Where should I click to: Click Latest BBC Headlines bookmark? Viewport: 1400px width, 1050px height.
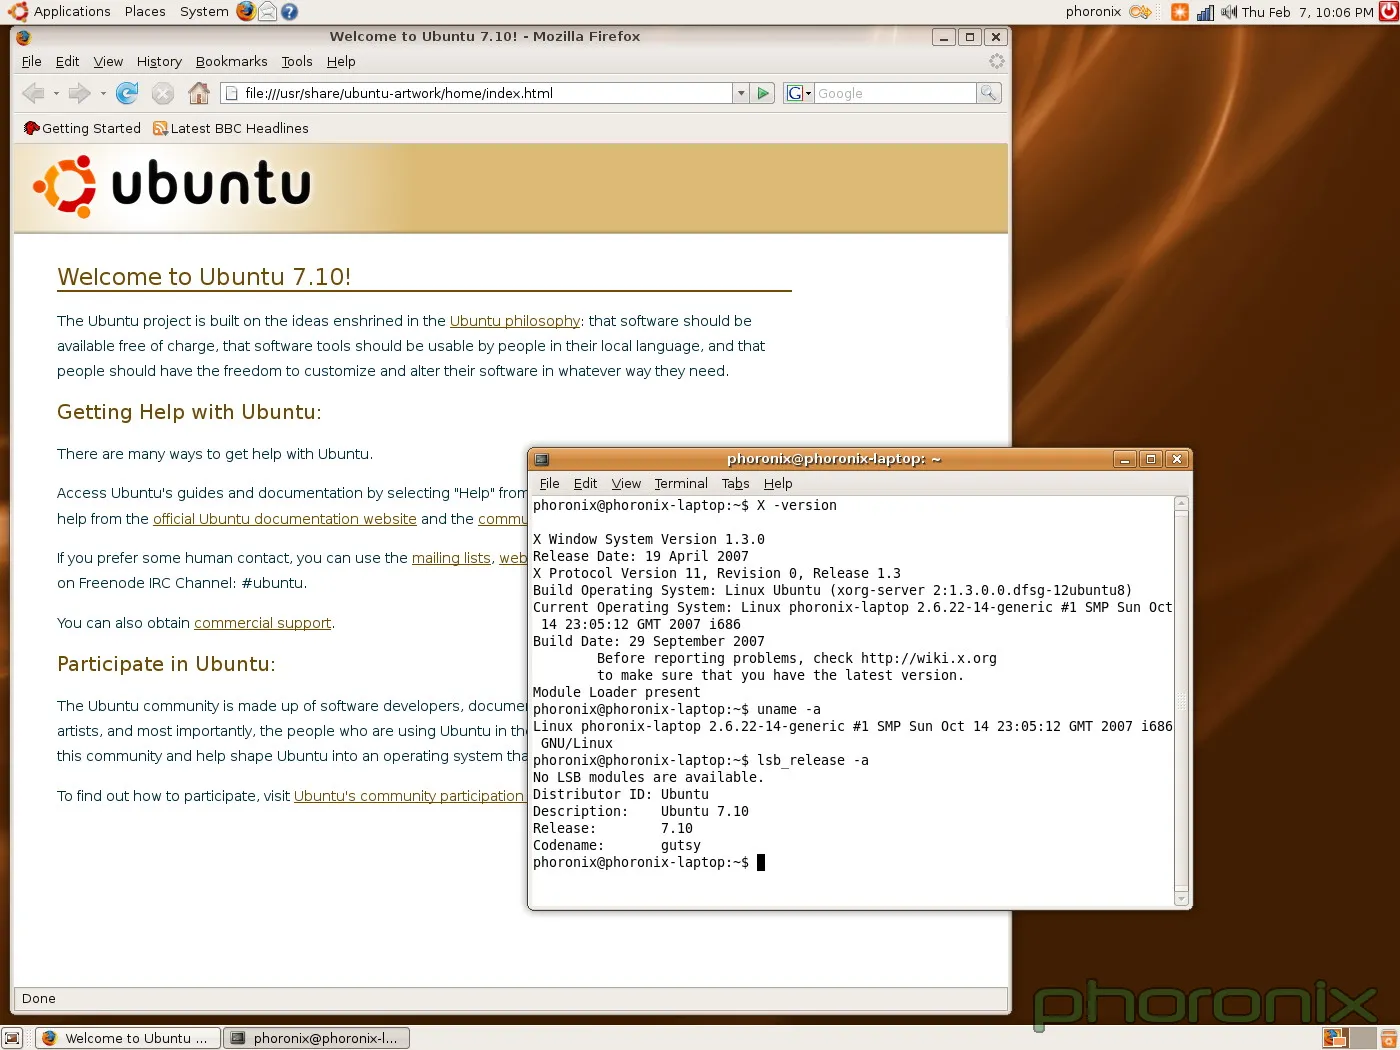(x=231, y=128)
